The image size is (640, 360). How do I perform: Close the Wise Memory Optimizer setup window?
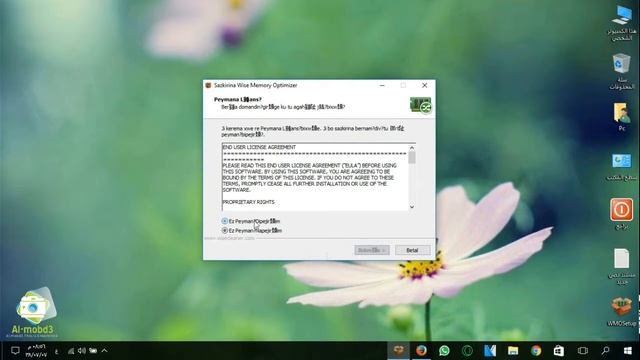click(424, 85)
